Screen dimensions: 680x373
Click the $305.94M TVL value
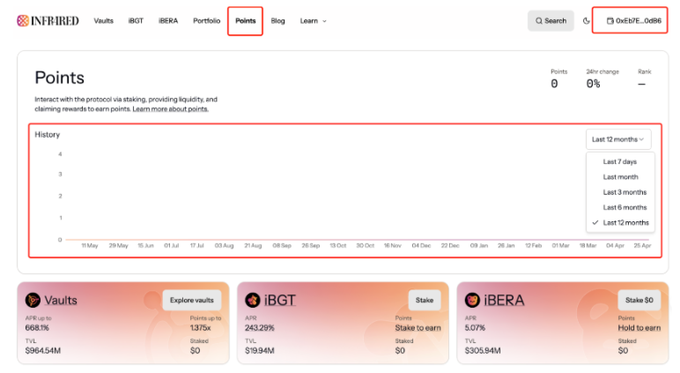[x=483, y=350]
